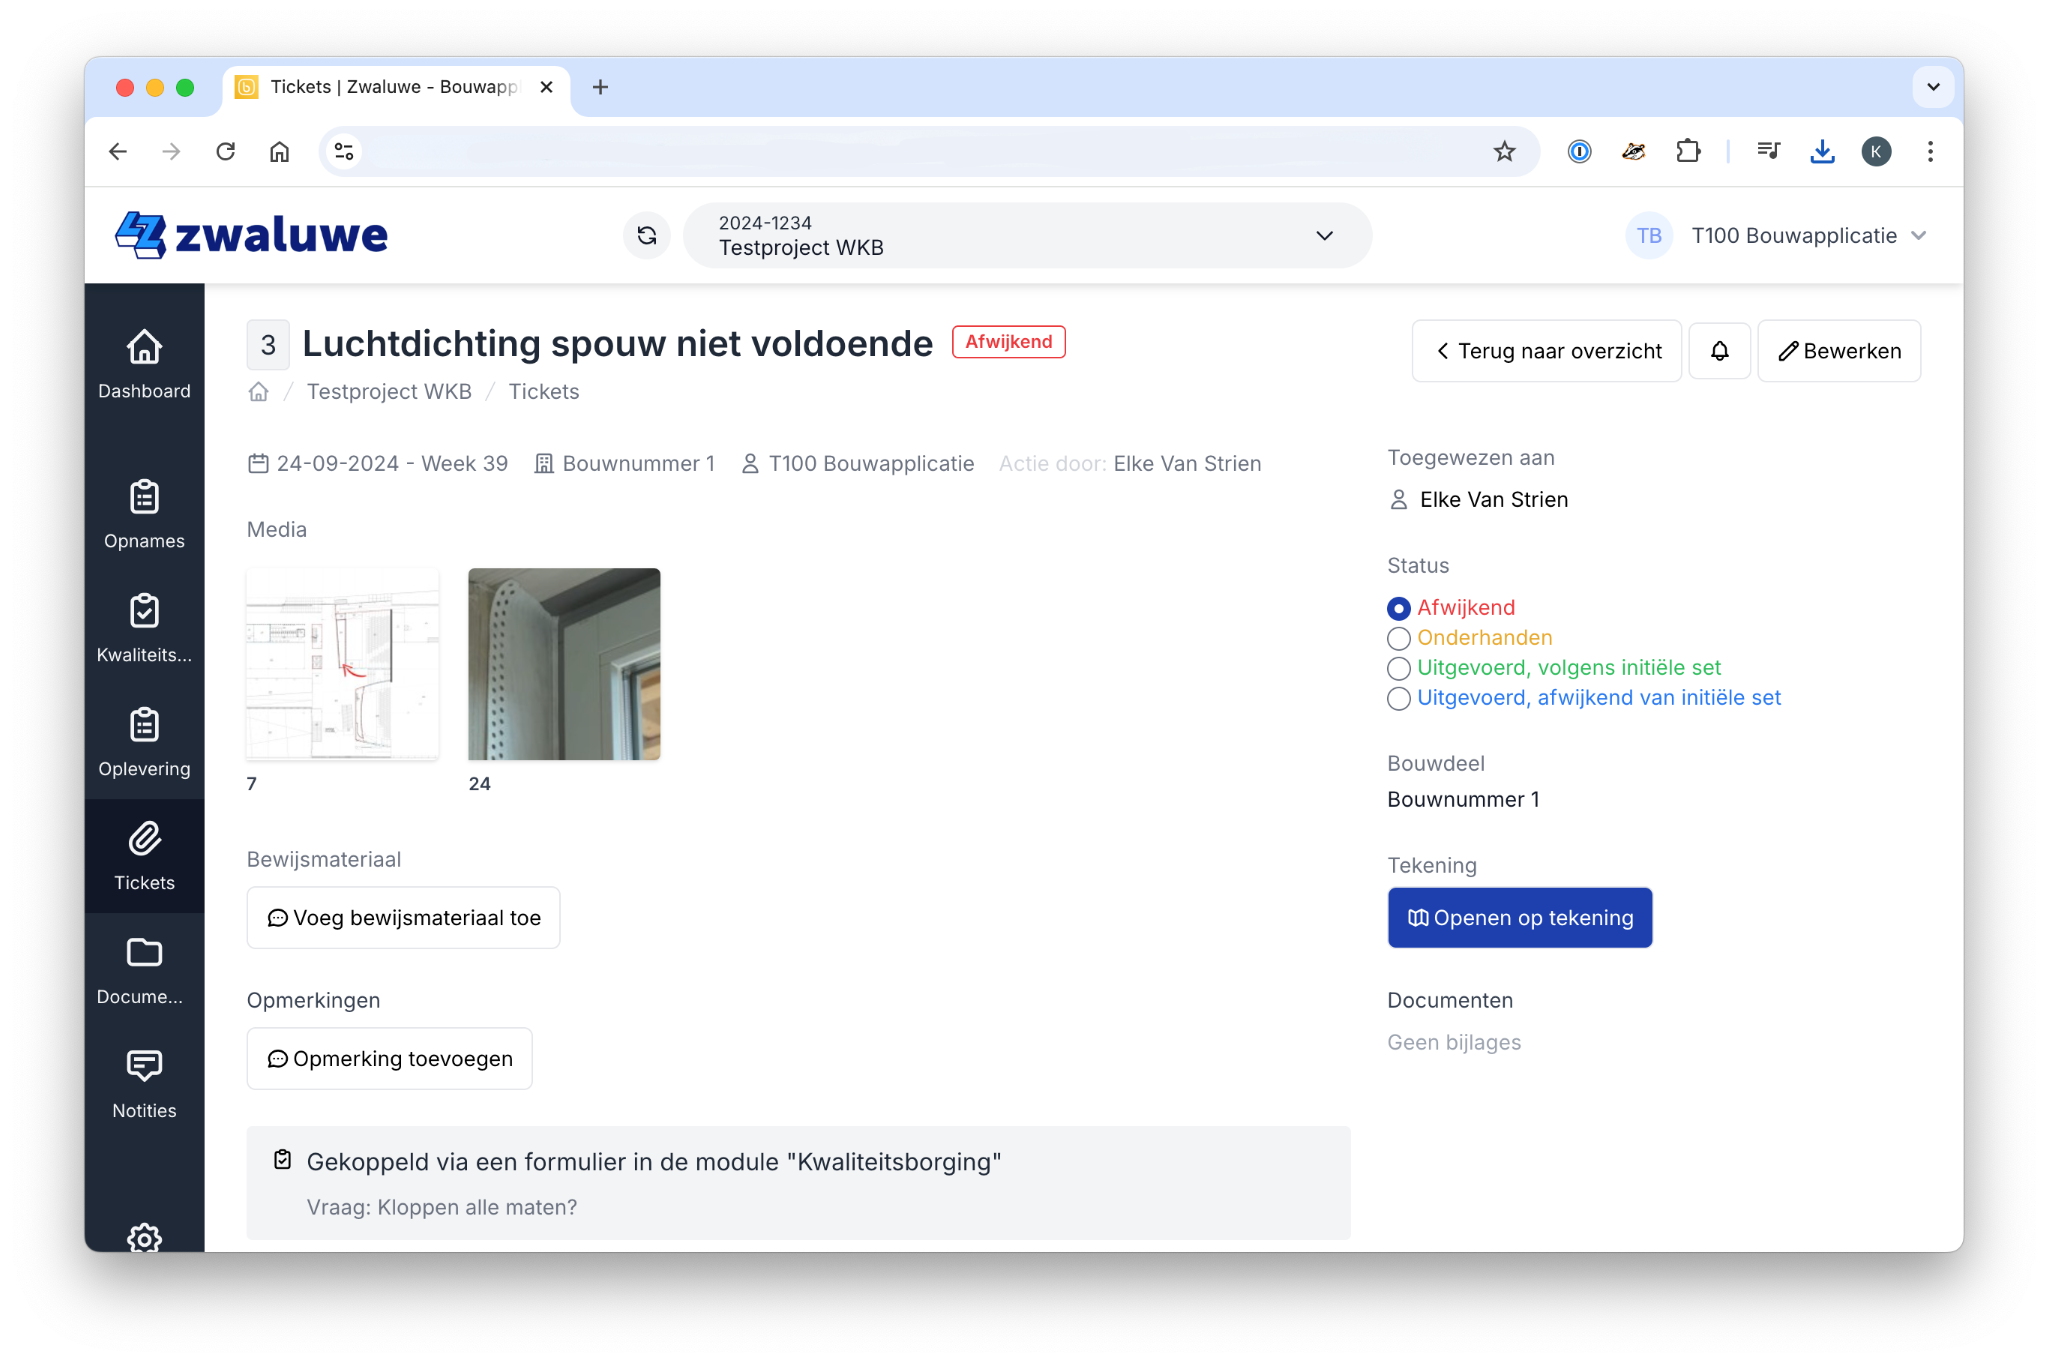Click the Zwaluwe logo
The image size is (2048, 1363).
(x=251, y=235)
